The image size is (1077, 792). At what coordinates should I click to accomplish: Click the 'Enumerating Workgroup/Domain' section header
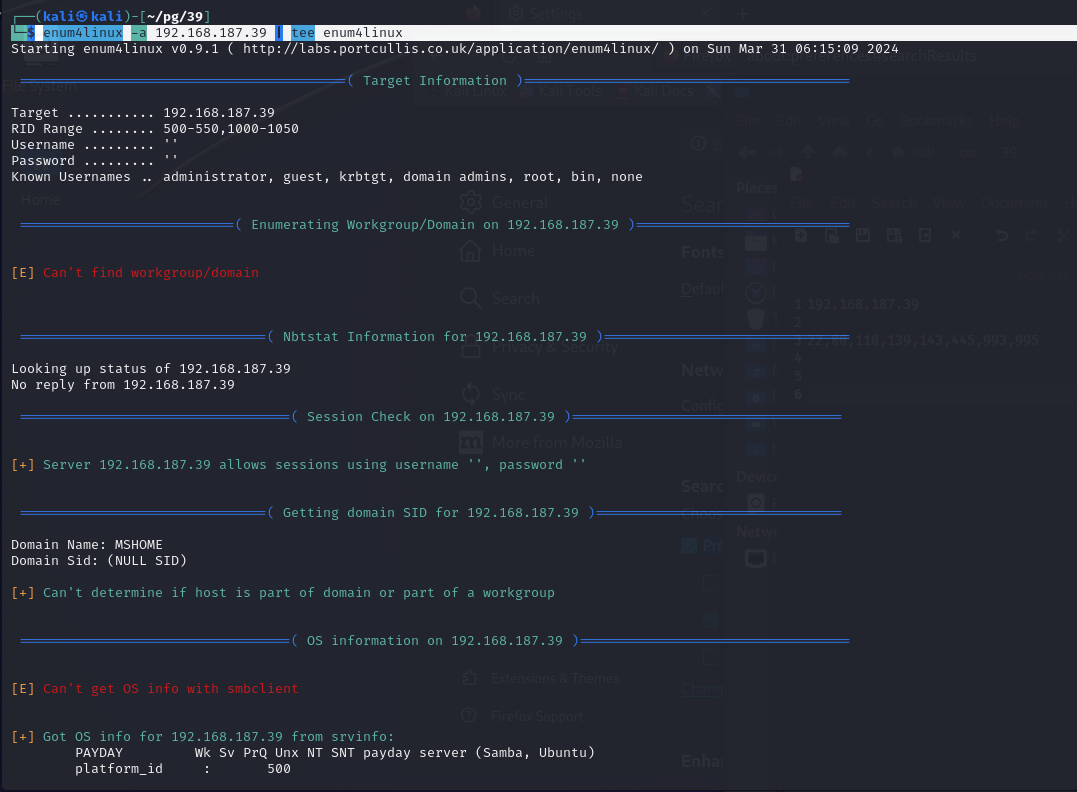[435, 225]
